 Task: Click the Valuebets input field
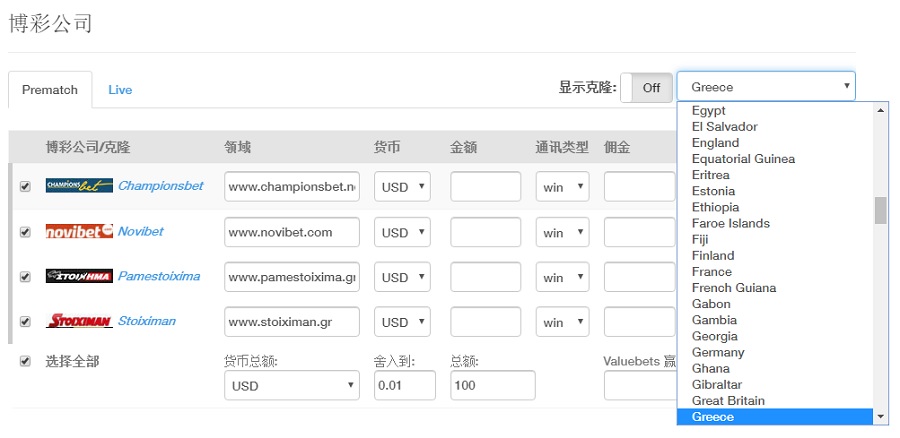coord(640,385)
